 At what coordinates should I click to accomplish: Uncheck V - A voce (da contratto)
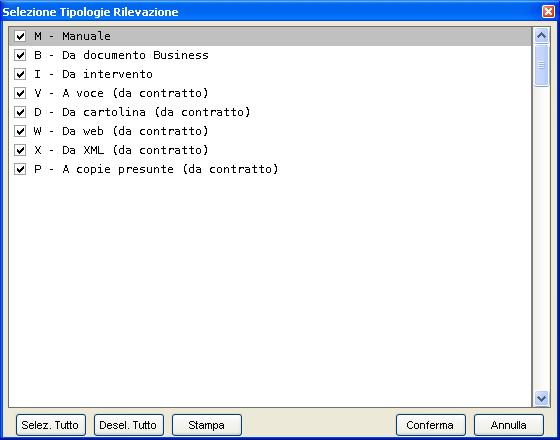point(20,93)
